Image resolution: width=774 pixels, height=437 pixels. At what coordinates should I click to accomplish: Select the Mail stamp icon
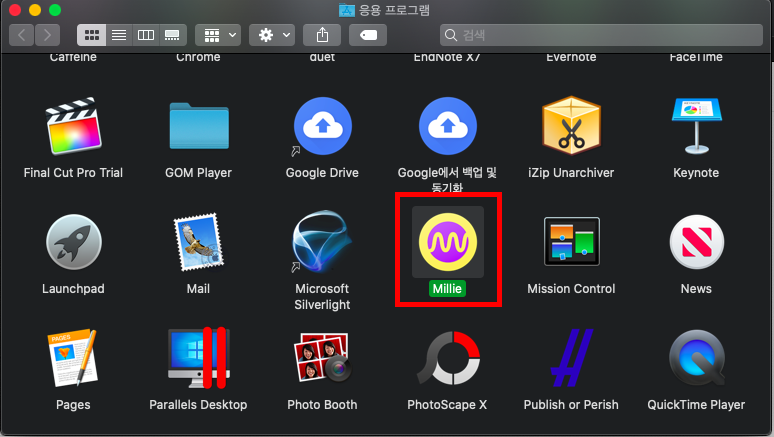tap(198, 242)
